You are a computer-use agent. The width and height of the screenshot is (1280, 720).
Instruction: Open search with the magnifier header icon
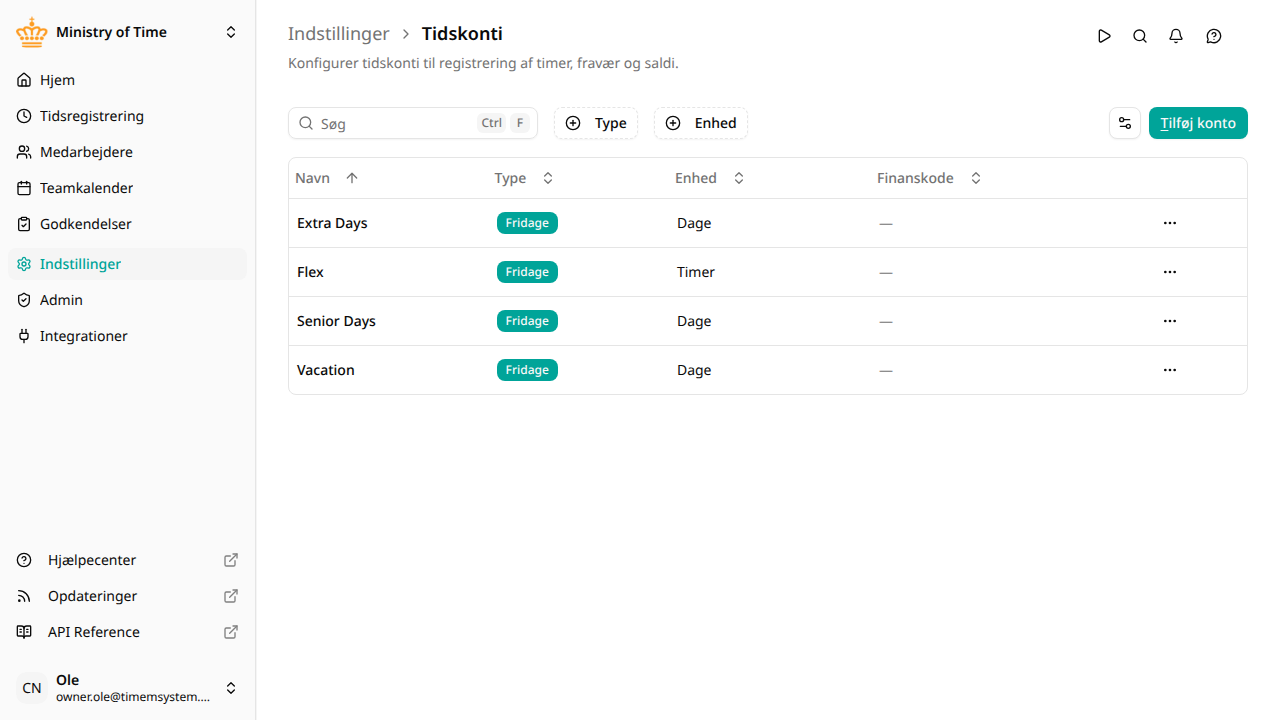pos(1140,36)
